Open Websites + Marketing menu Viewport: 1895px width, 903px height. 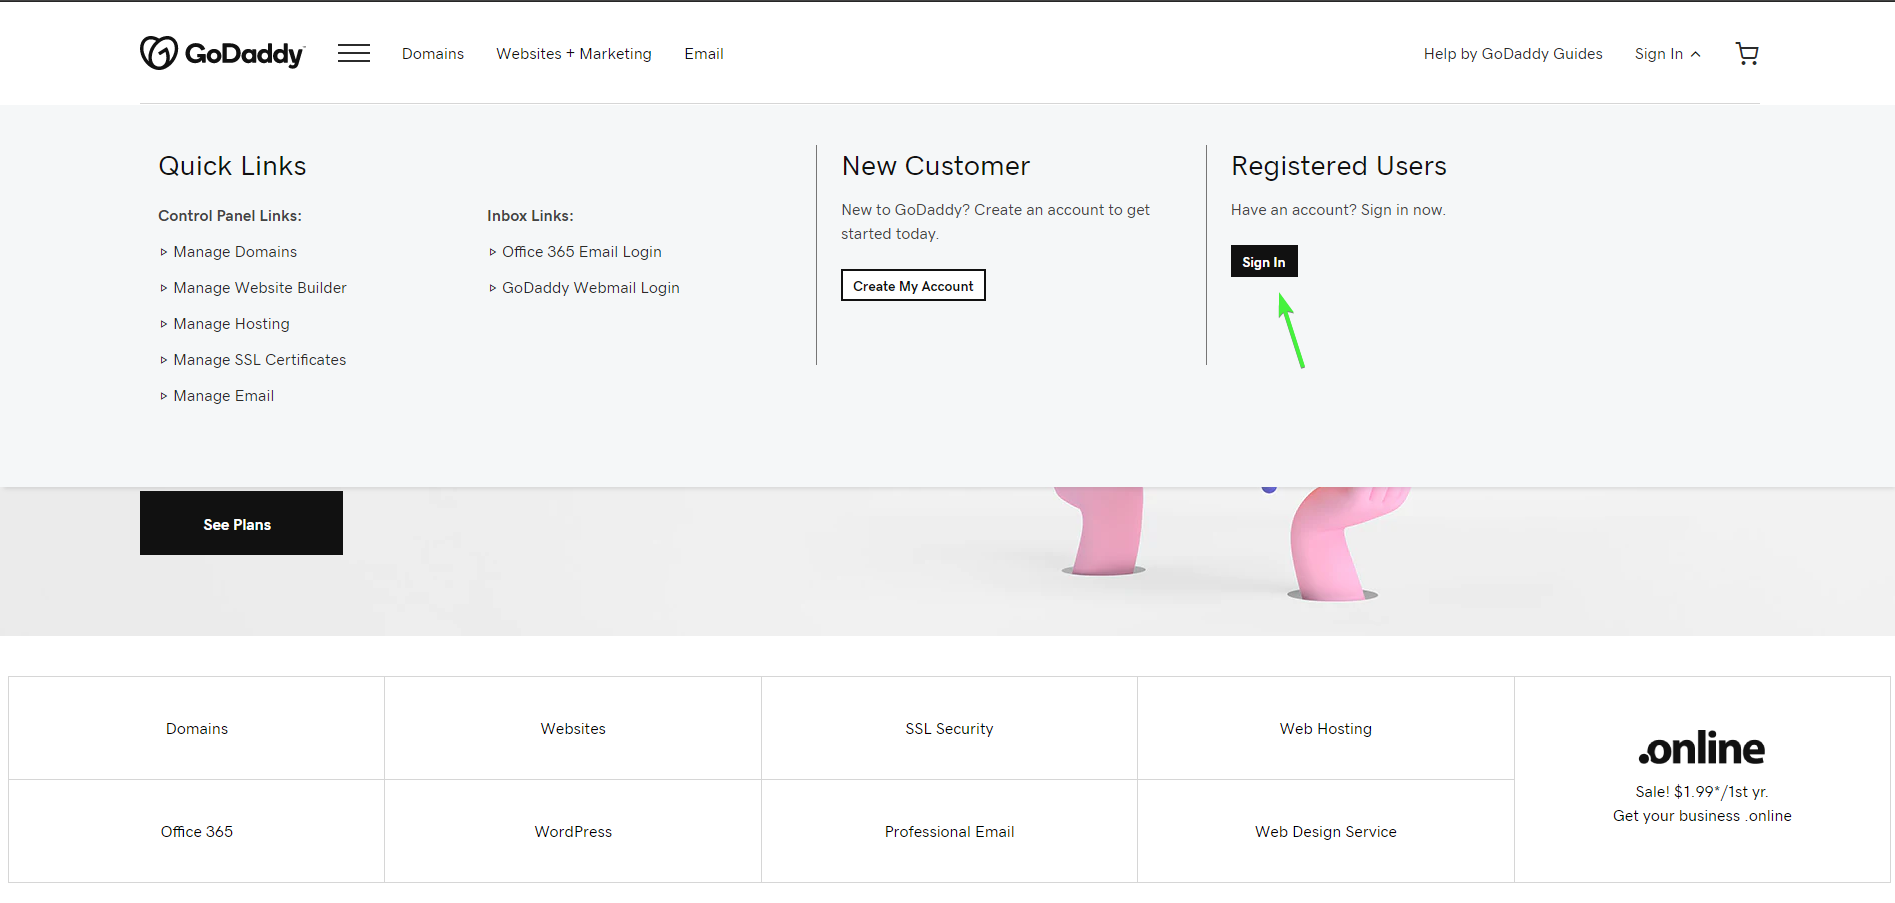574,54
